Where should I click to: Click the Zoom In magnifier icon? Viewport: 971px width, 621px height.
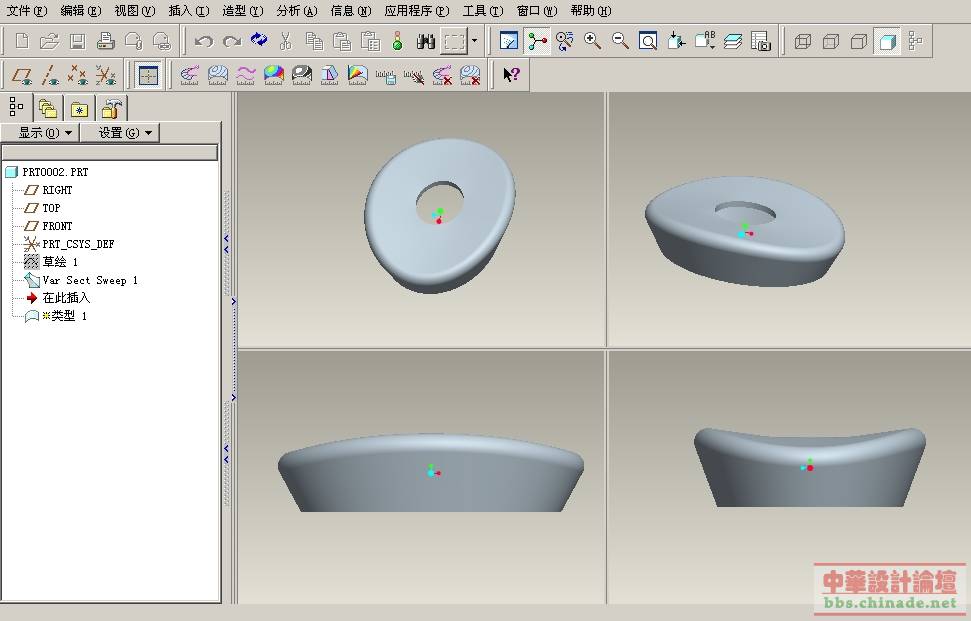(592, 41)
